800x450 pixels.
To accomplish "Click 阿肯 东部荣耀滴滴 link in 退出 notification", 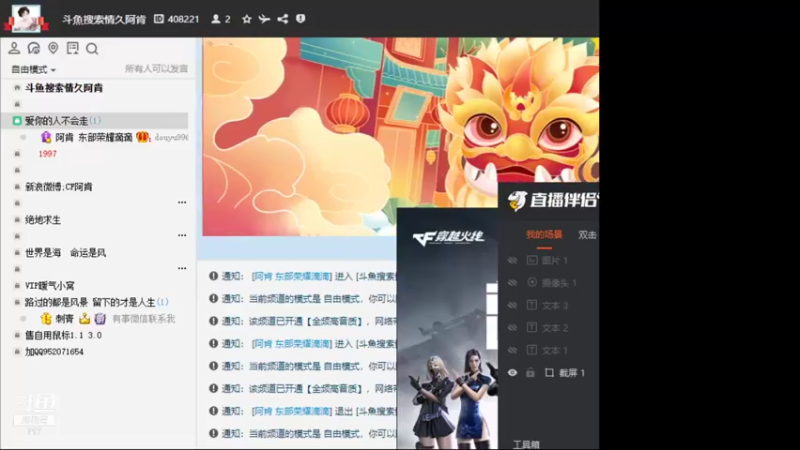I will click(x=292, y=411).
